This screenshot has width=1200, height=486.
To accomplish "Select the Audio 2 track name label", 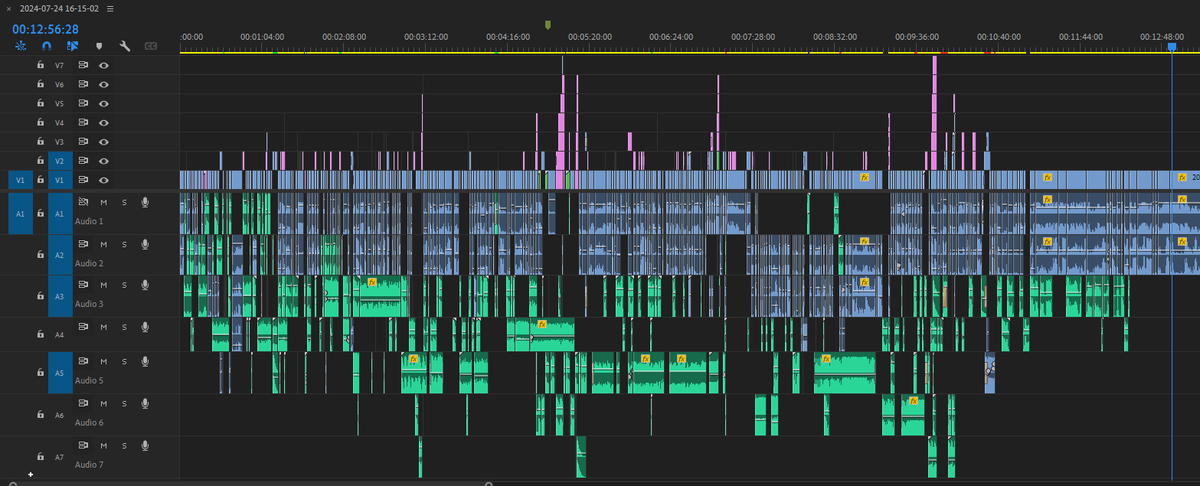I will tap(88, 263).
